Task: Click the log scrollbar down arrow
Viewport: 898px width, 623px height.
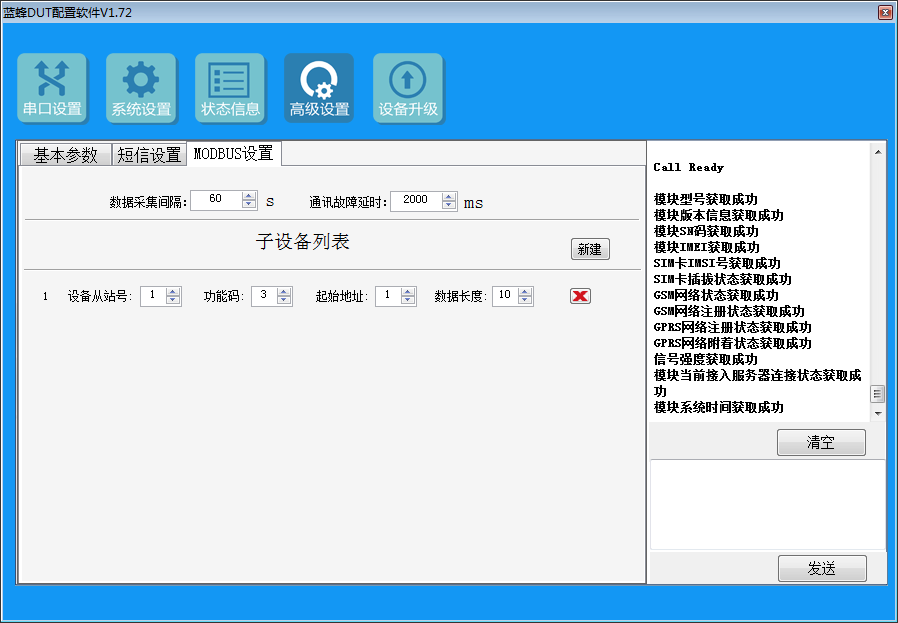Action: 877,413
